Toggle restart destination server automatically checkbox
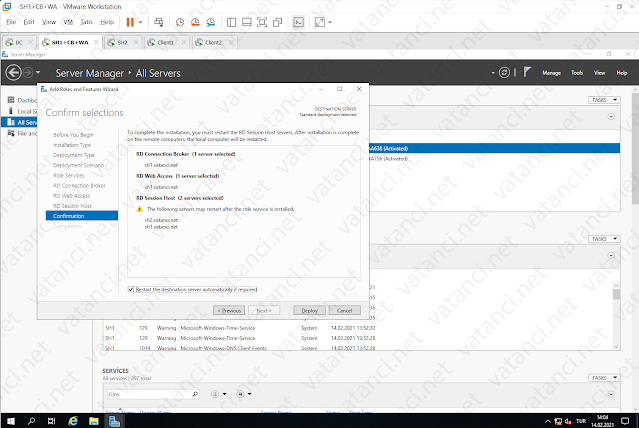 click(131, 289)
